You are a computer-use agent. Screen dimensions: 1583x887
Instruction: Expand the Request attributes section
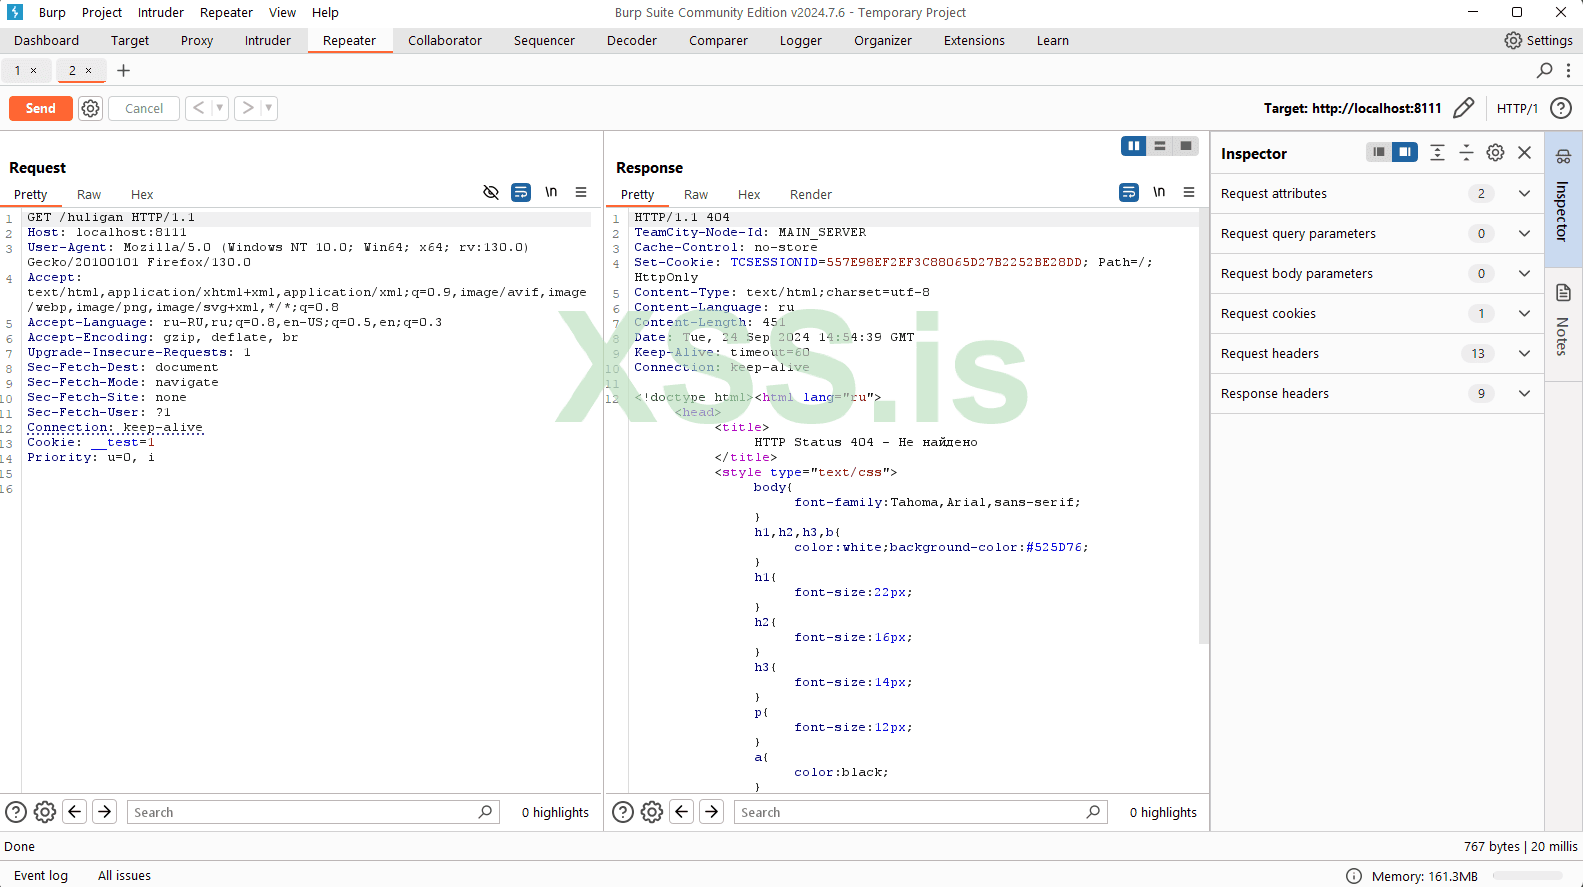coord(1524,194)
